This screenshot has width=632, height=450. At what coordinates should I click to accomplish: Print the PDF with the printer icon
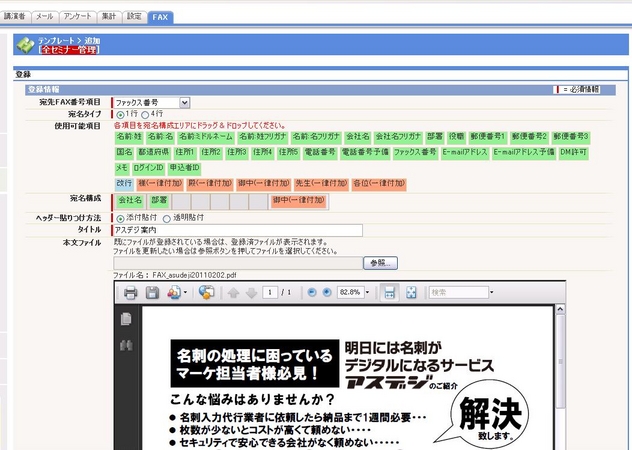(130, 292)
